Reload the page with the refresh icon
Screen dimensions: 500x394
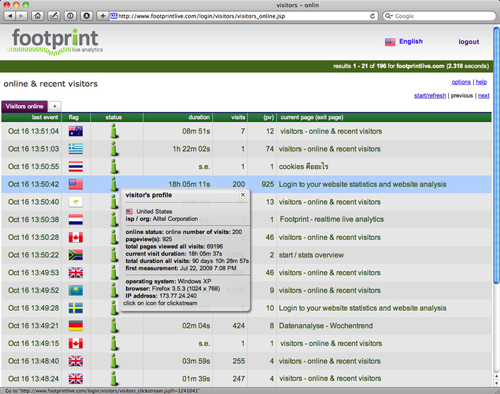coord(372,16)
